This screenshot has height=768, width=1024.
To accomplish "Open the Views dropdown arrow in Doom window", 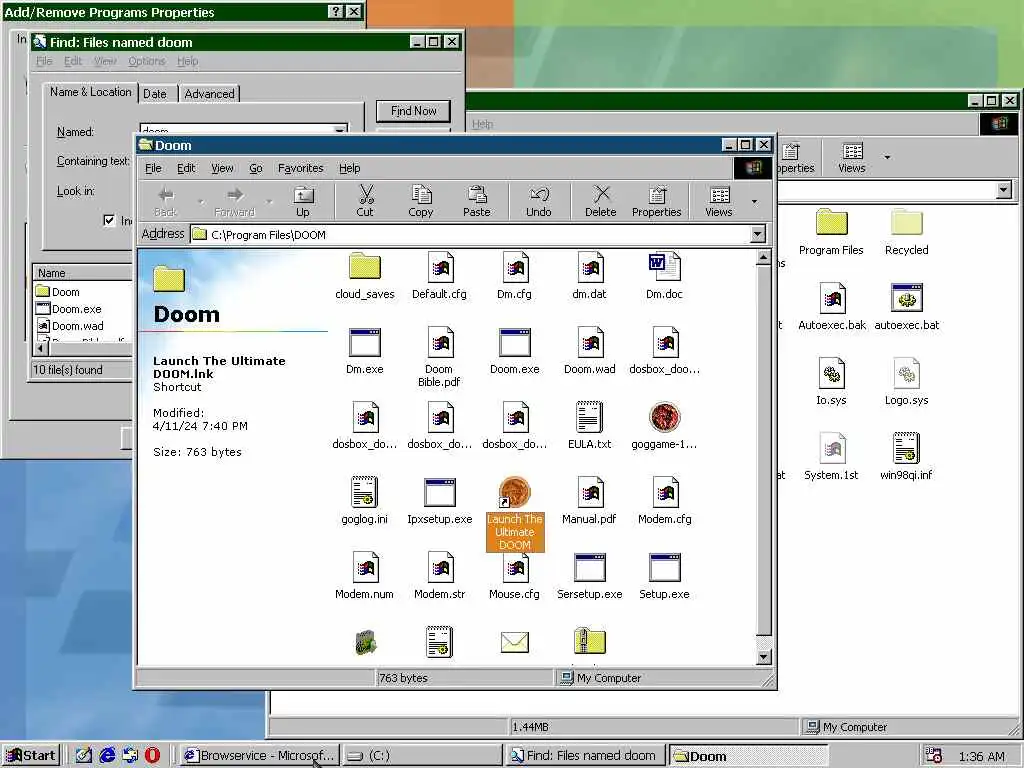I will (x=755, y=202).
